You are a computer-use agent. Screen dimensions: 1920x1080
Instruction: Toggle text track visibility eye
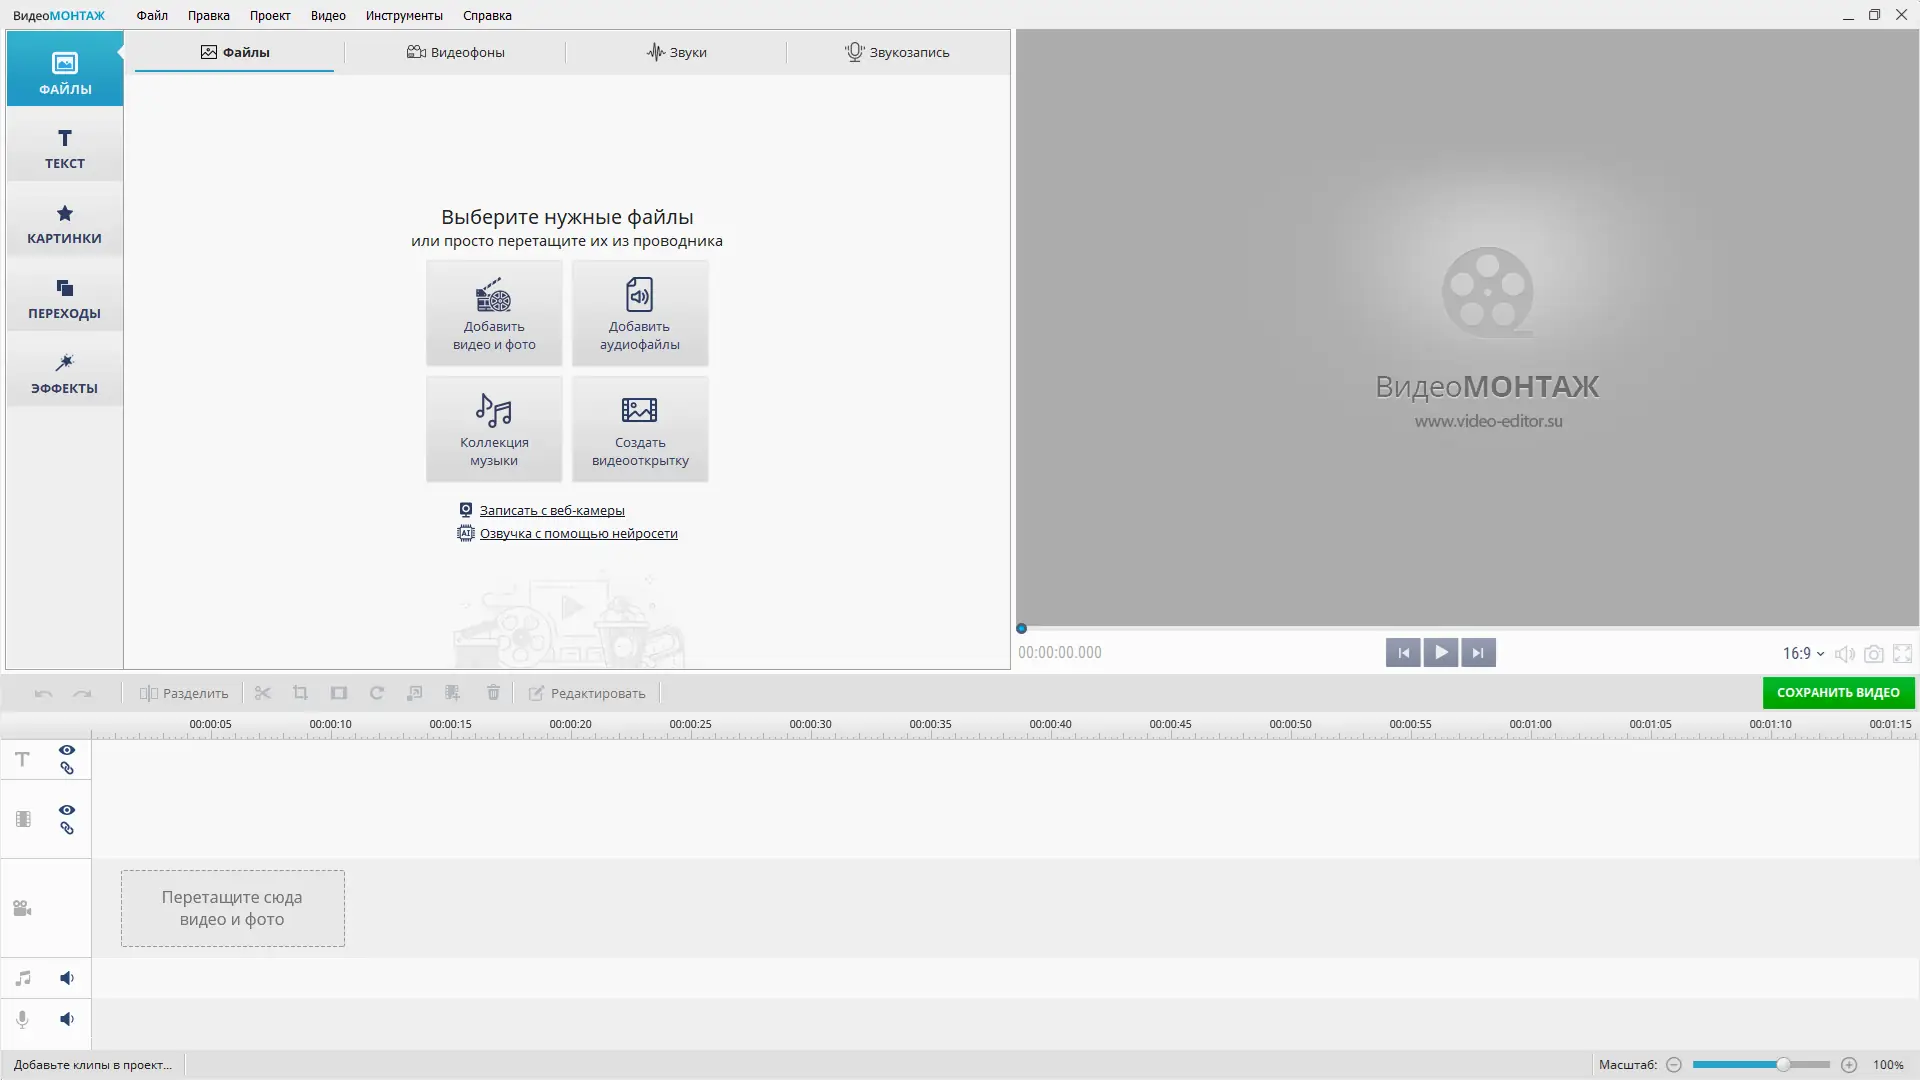(x=67, y=750)
